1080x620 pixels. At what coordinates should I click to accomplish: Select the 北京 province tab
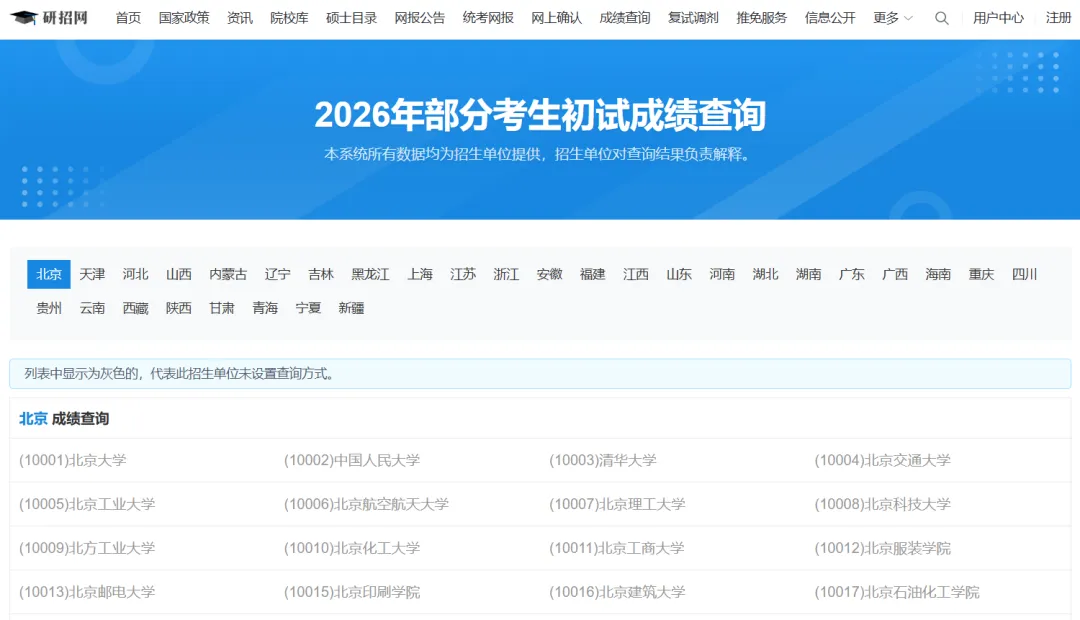pos(49,274)
